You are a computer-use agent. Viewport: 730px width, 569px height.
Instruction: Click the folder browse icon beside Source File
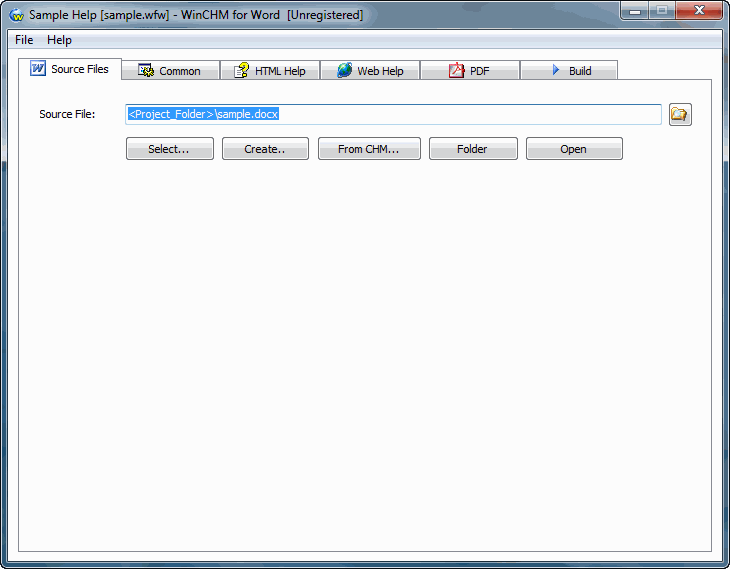coord(680,115)
